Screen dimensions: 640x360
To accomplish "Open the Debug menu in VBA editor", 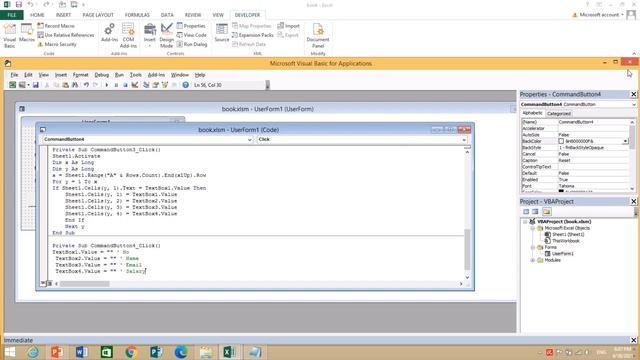I will point(102,75).
